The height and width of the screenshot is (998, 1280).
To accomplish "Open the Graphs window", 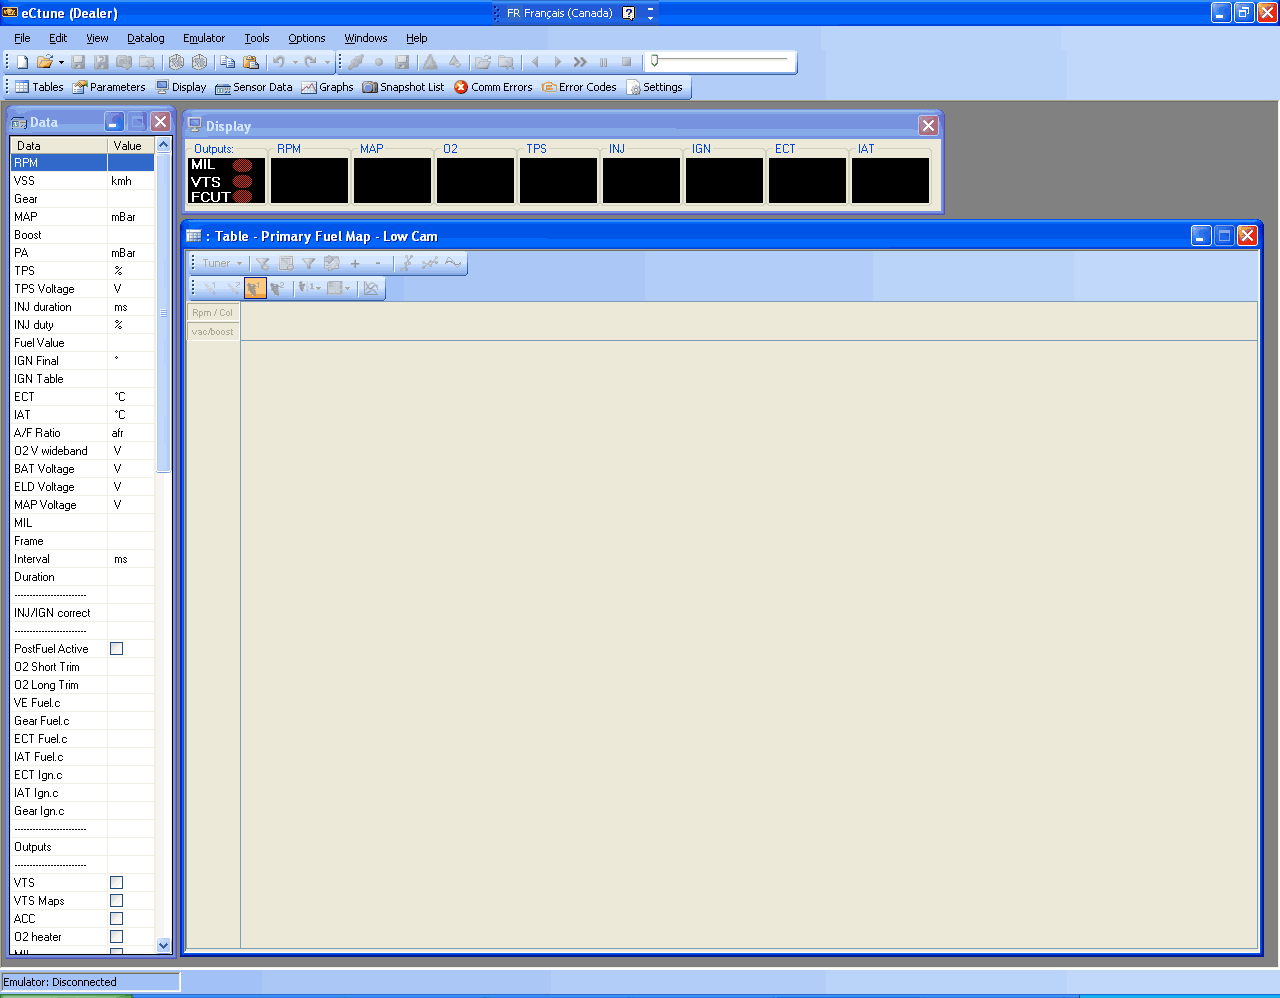I will point(327,87).
